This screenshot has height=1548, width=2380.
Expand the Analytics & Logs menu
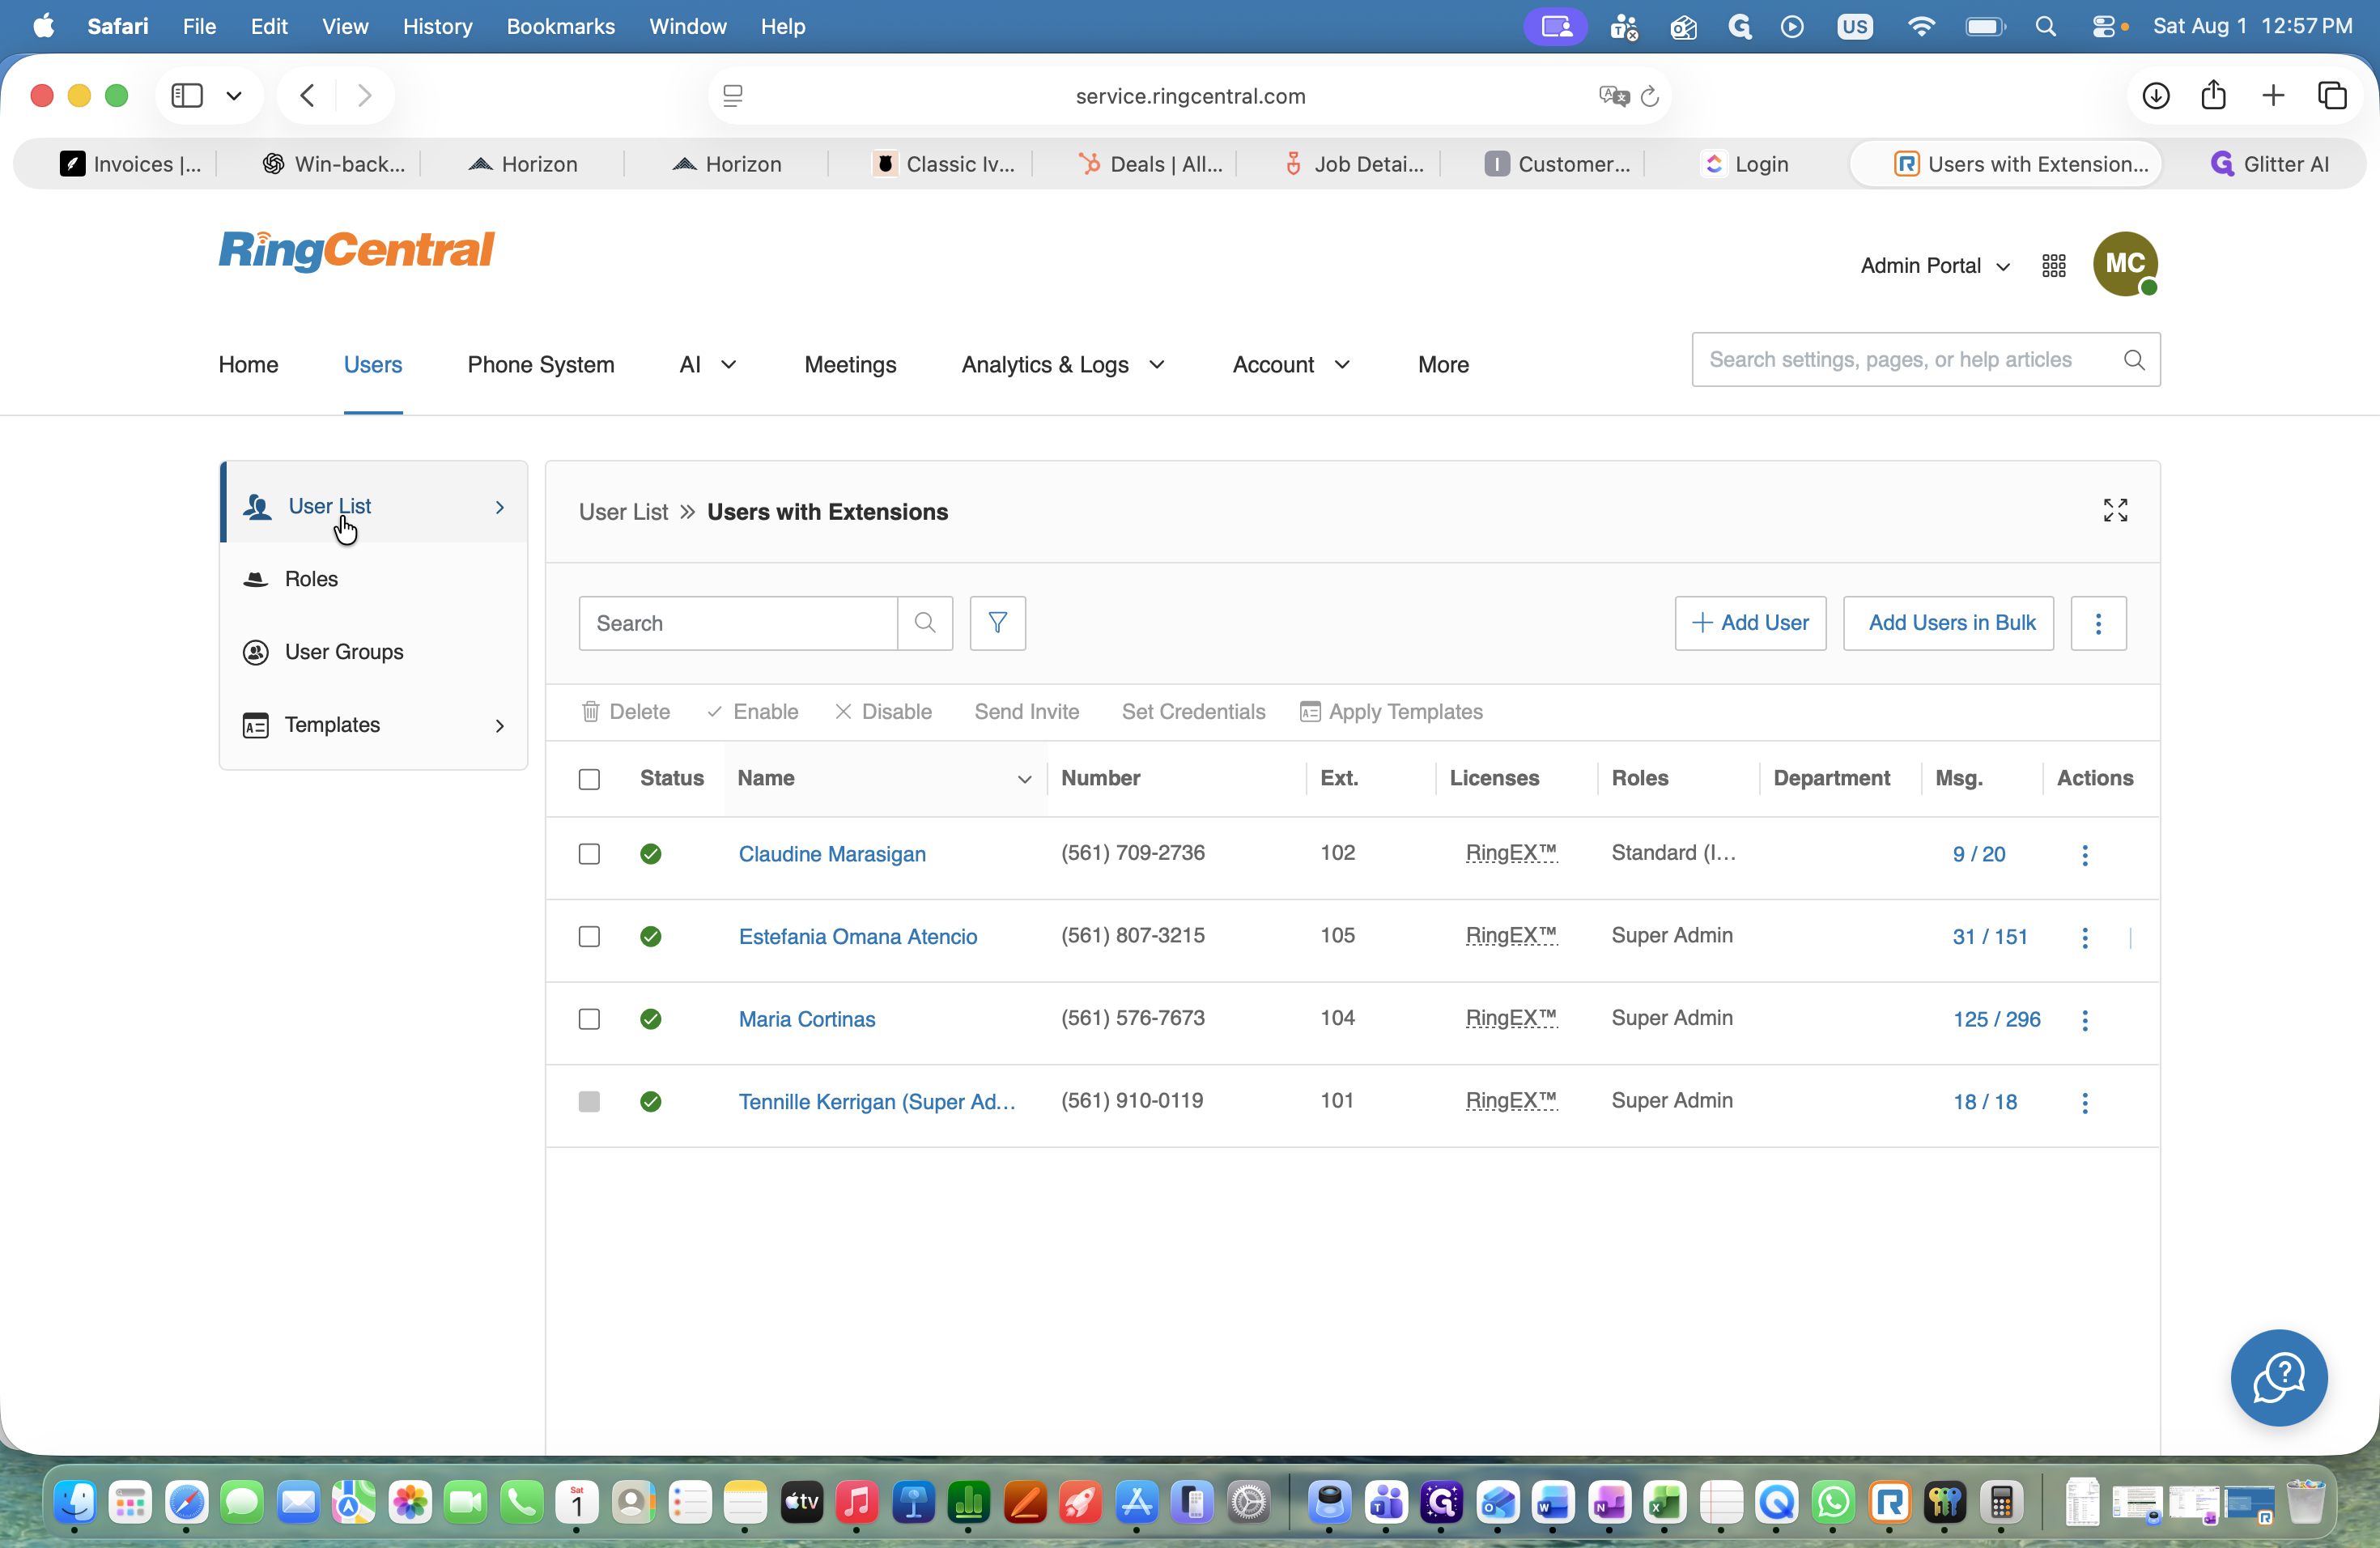(1063, 365)
